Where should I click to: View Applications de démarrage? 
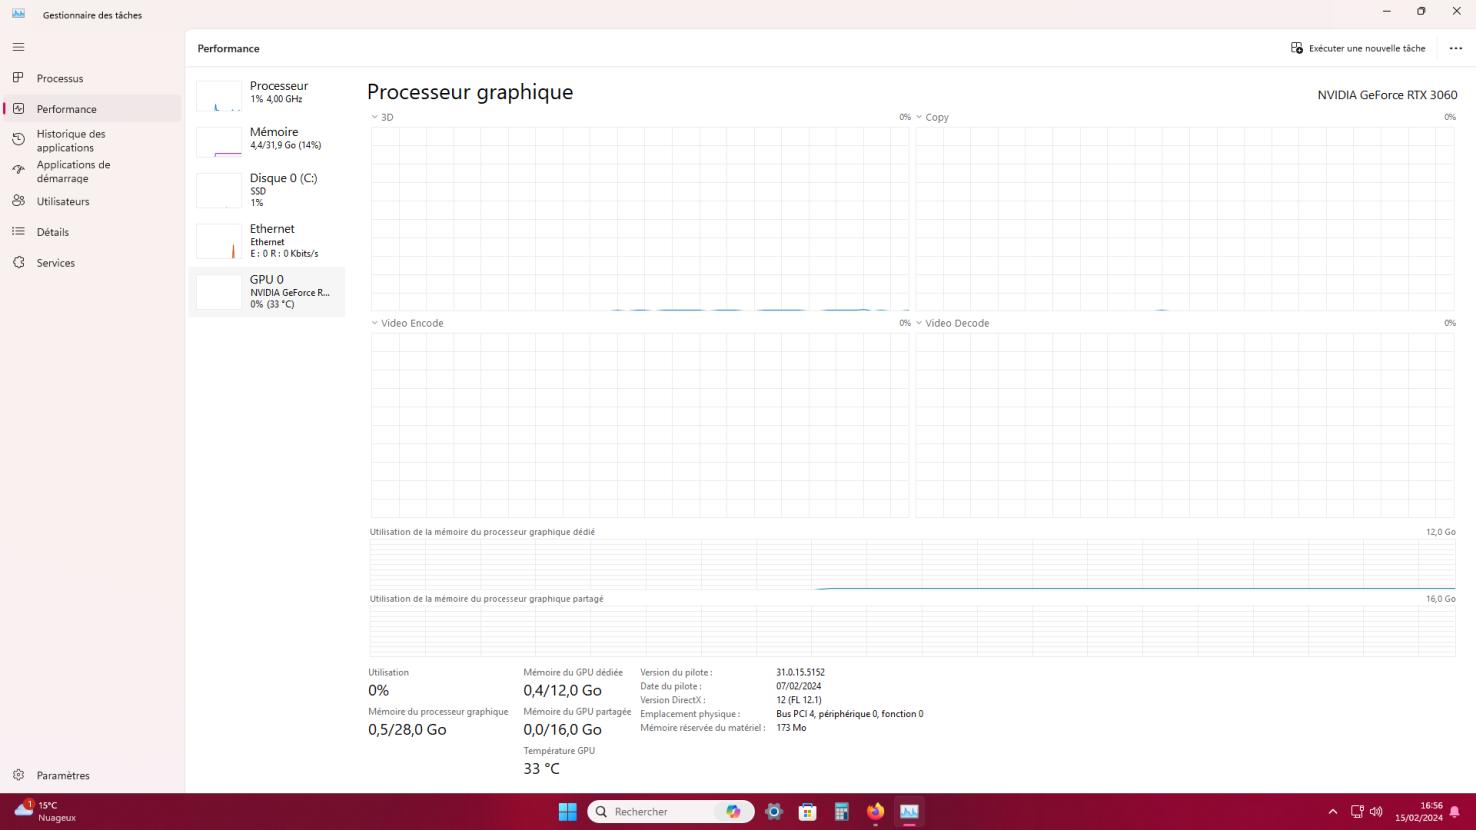coord(73,171)
